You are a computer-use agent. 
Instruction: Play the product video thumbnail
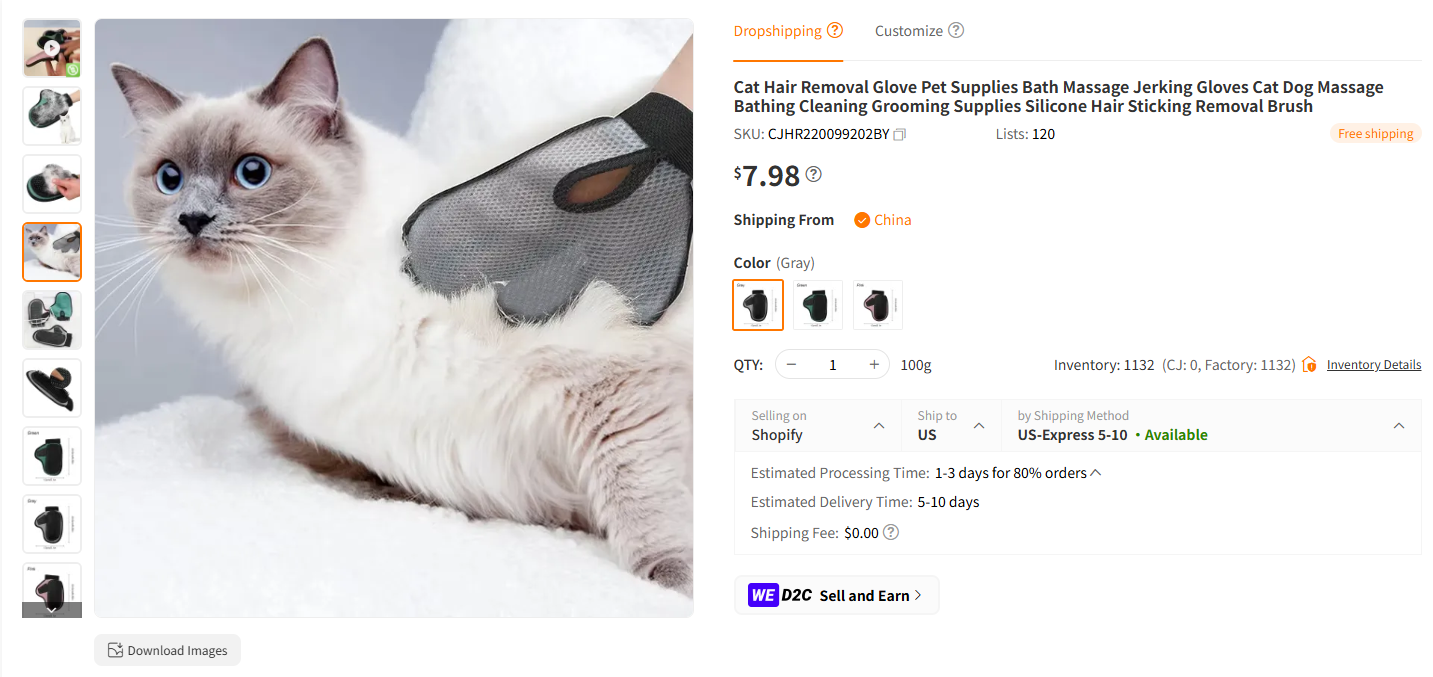[51, 47]
